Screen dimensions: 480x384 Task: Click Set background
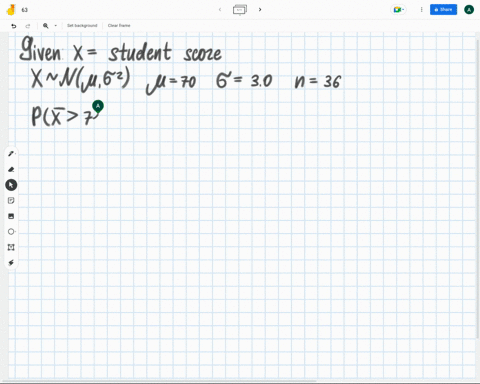coord(82,26)
